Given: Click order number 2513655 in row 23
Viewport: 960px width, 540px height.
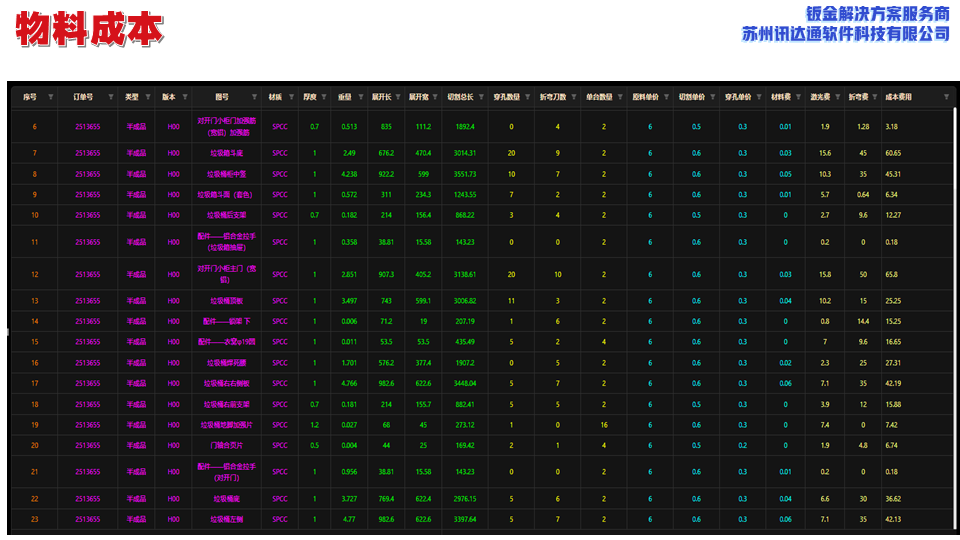Looking at the screenshot, I should click(x=87, y=519).
